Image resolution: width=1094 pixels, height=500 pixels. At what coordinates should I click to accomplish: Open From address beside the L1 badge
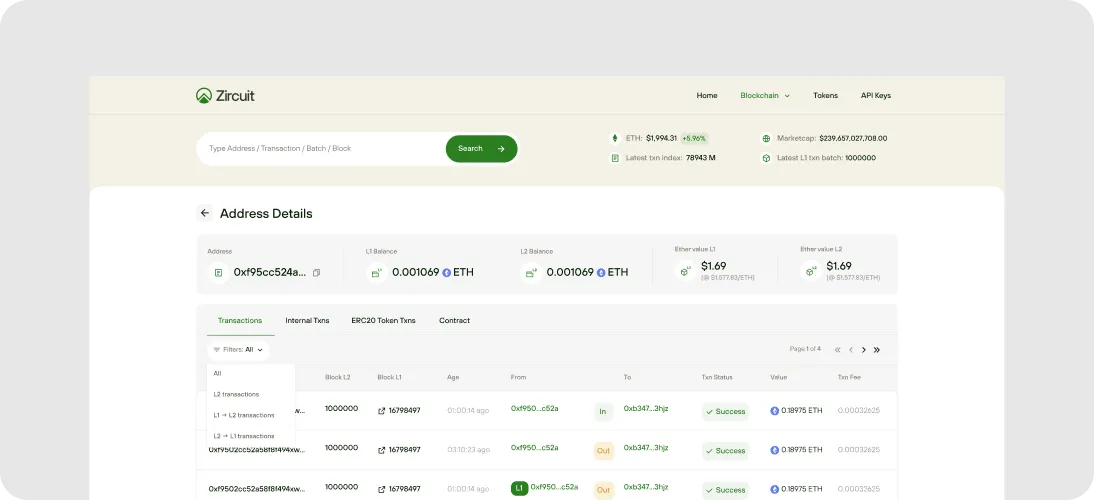(x=554, y=487)
